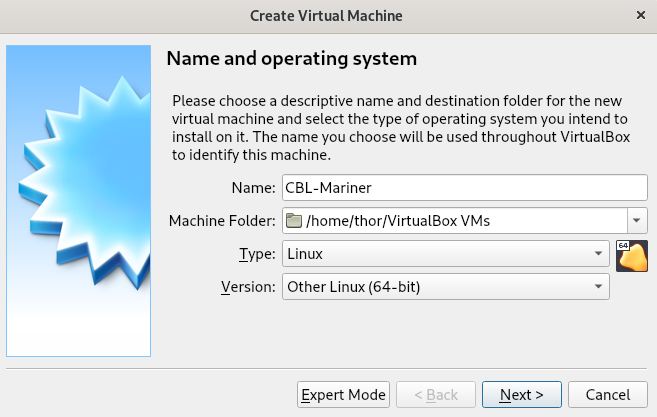
Task: Click the Name and operating system heading
Action: 292,58
